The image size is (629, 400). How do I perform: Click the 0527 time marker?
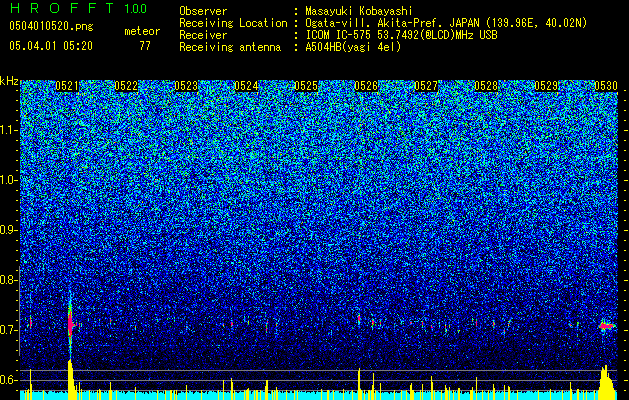pos(426,86)
